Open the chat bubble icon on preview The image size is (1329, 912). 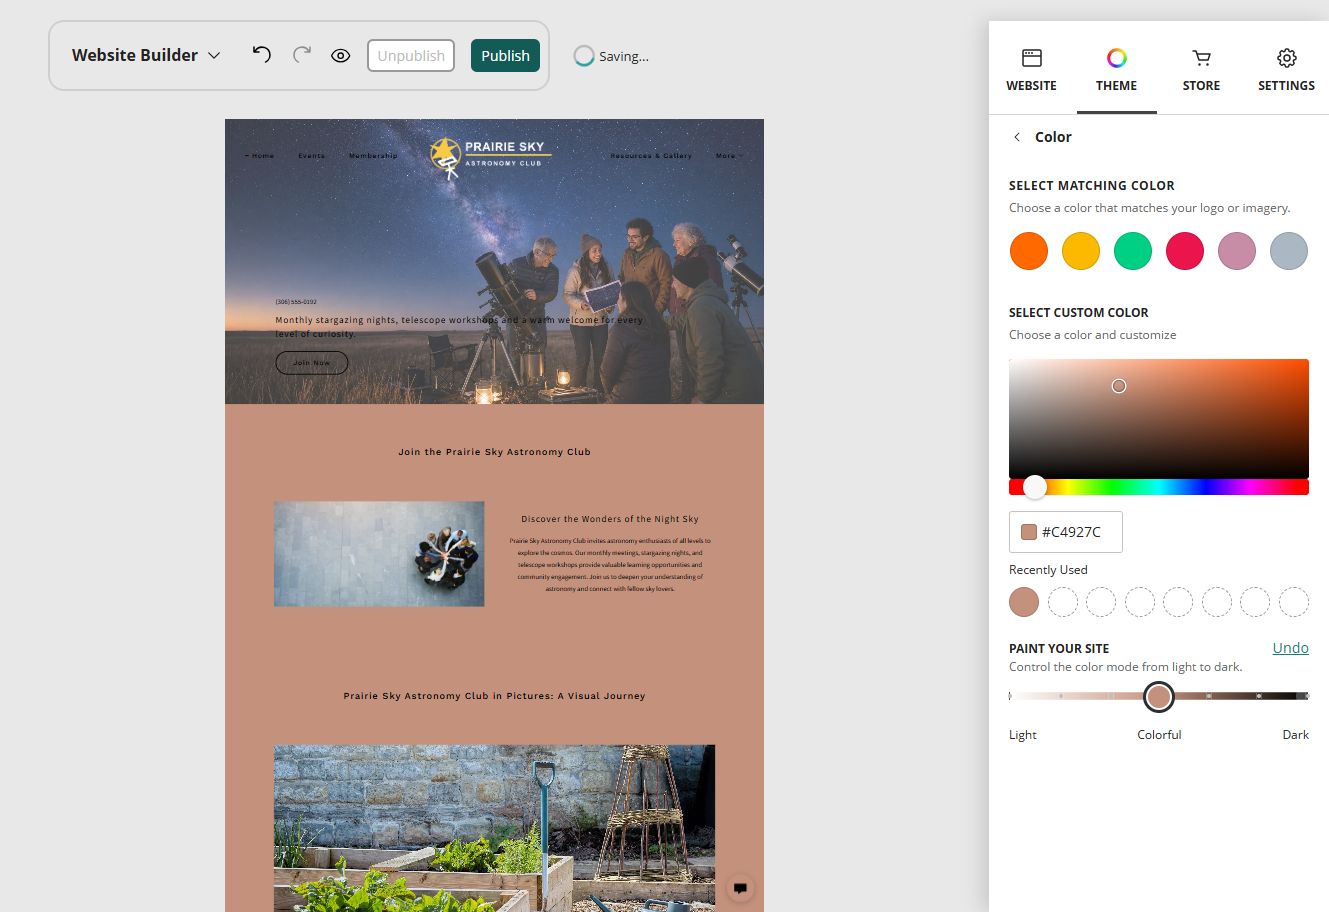point(740,888)
